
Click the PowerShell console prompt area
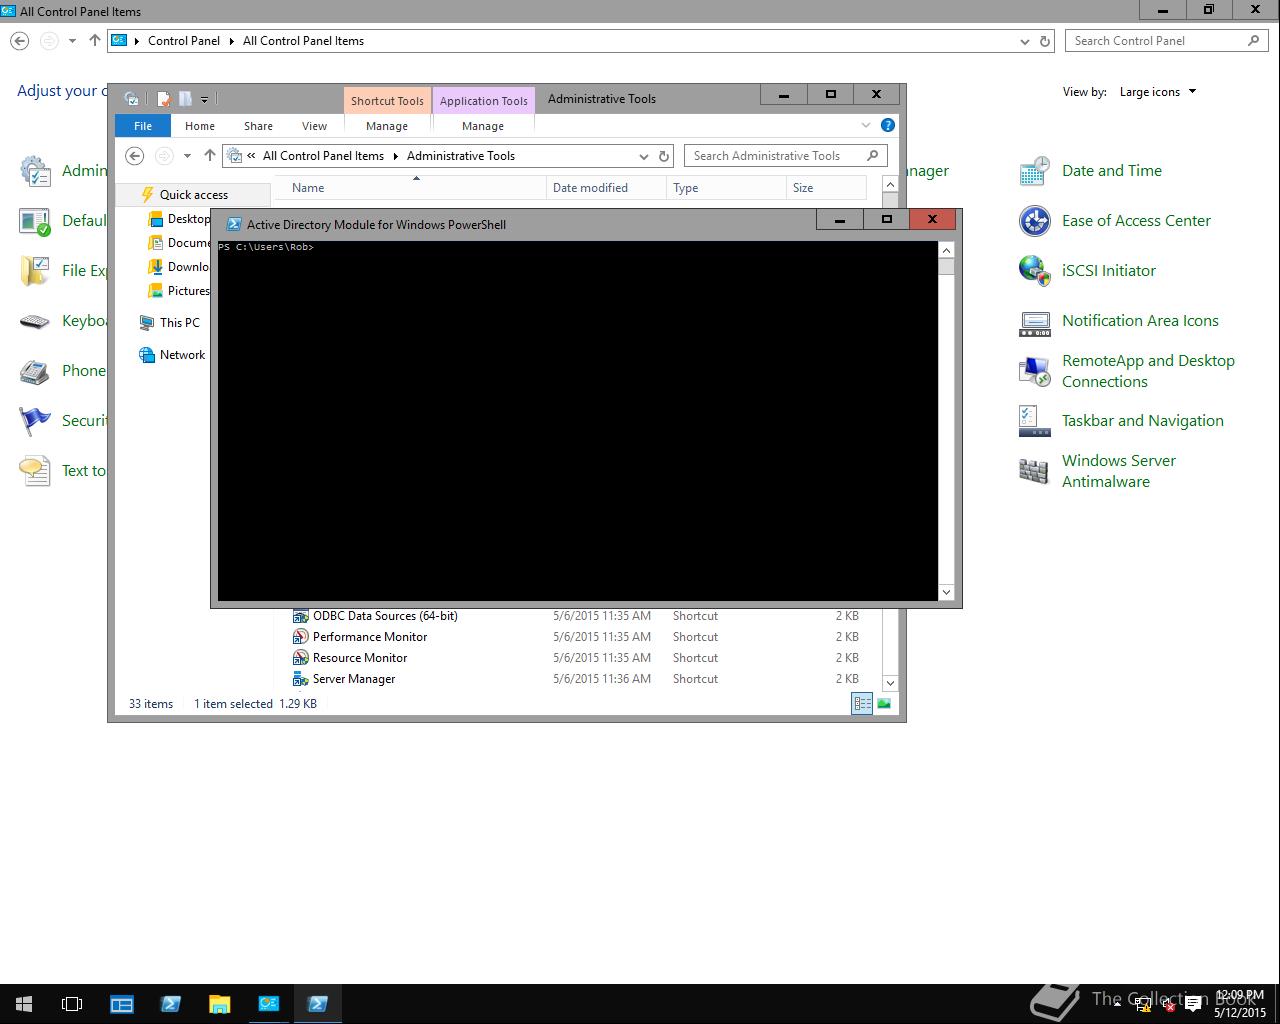[x=578, y=420]
